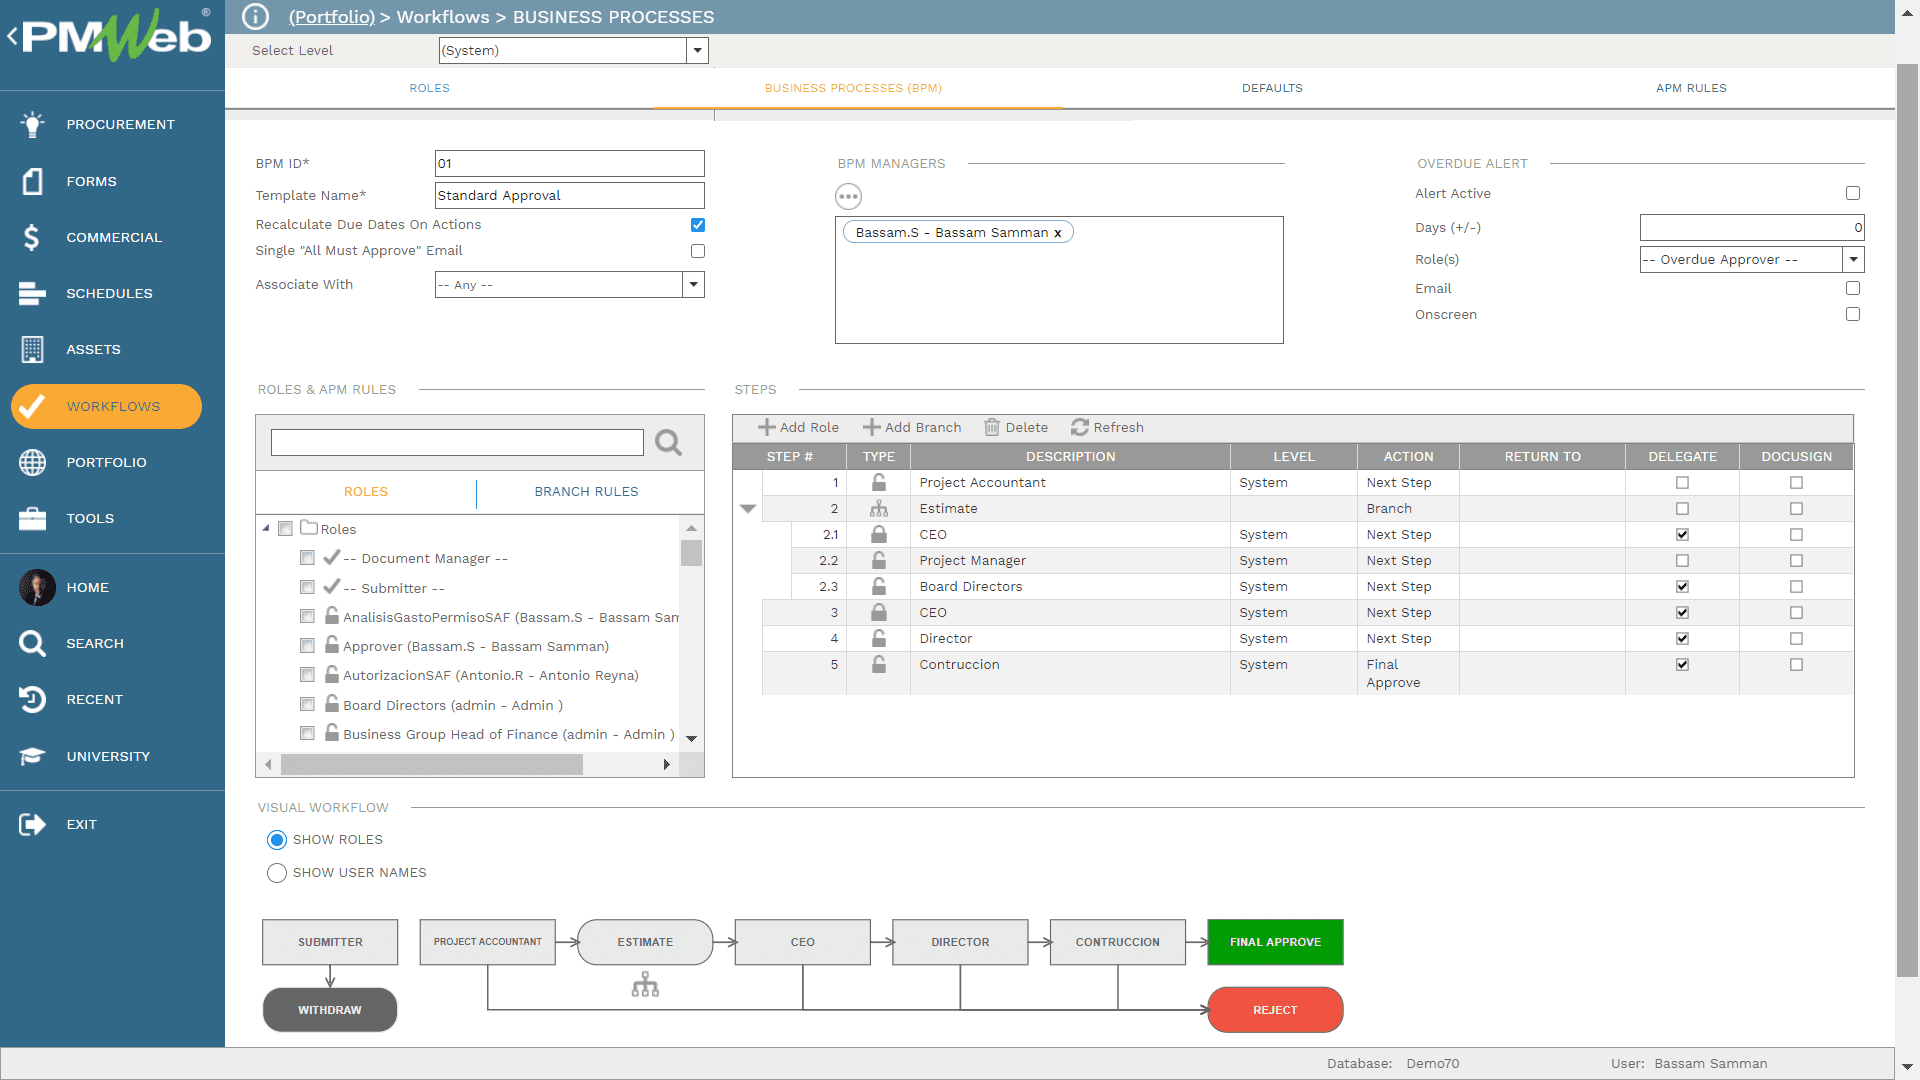
Task: Click the BPM Managers ellipsis icon
Action: point(849,196)
